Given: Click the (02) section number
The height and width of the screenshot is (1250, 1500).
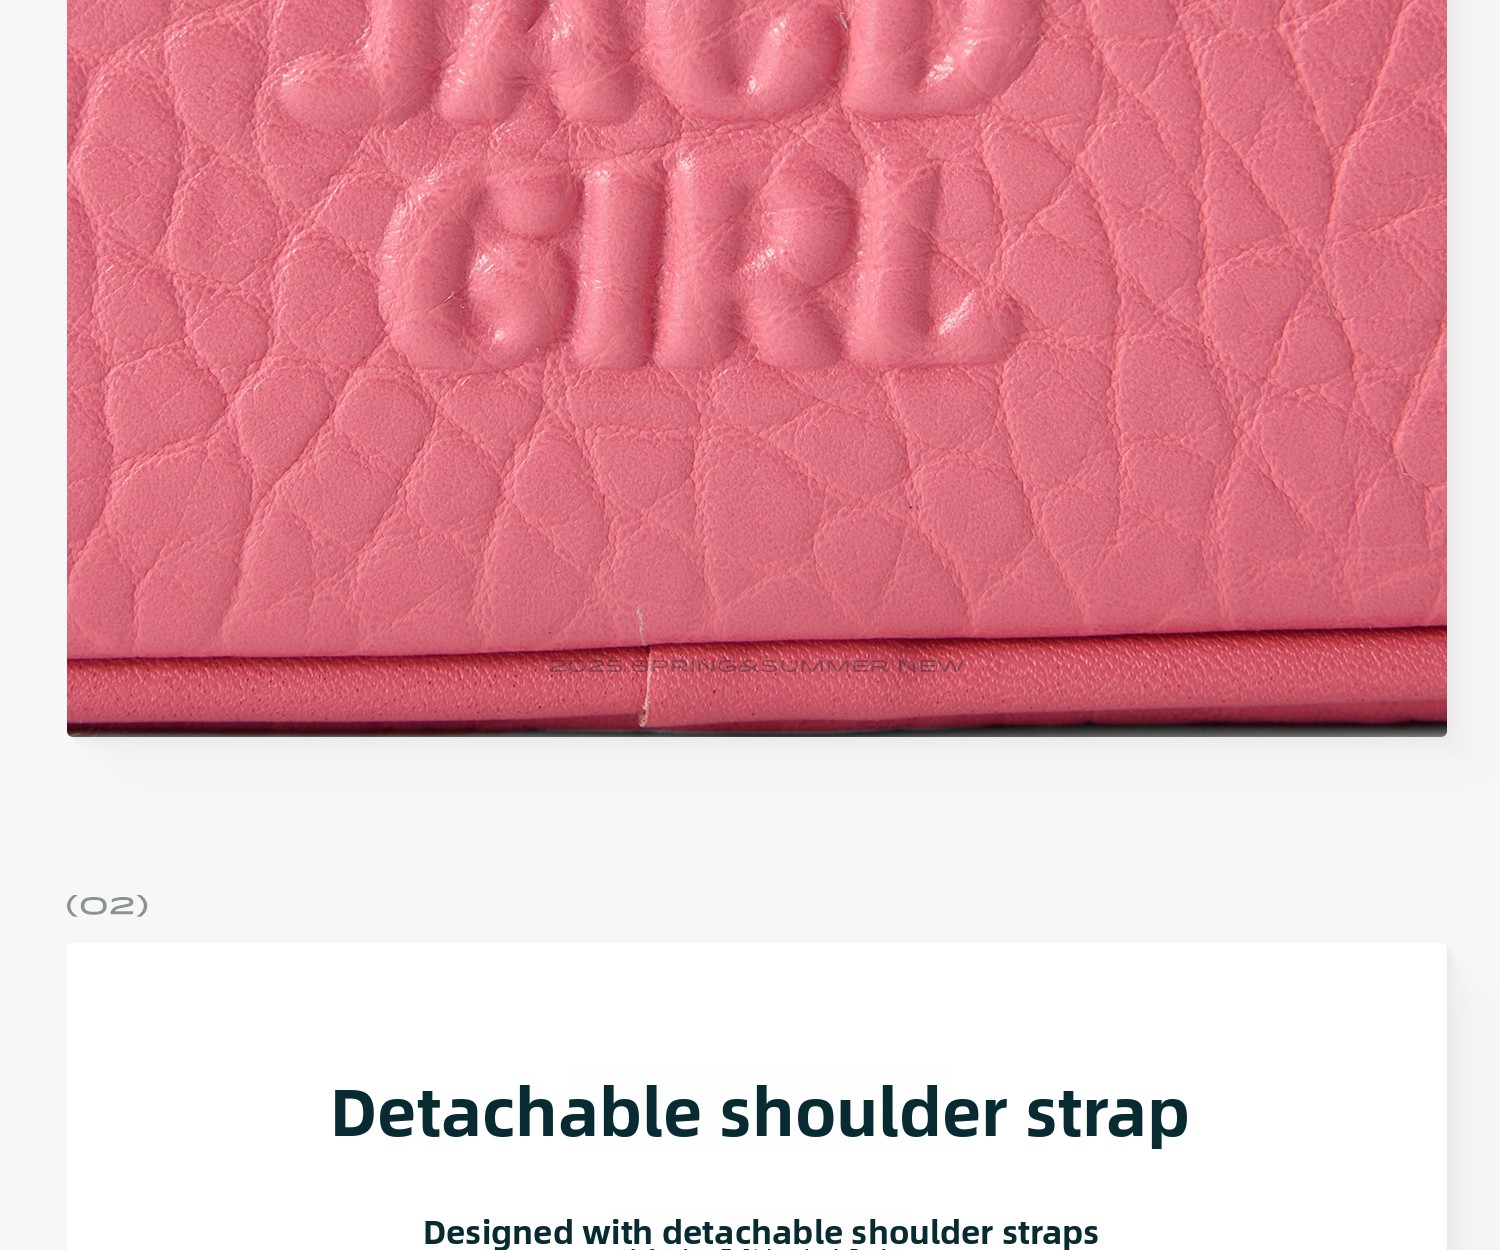Looking at the screenshot, I should click(x=107, y=906).
